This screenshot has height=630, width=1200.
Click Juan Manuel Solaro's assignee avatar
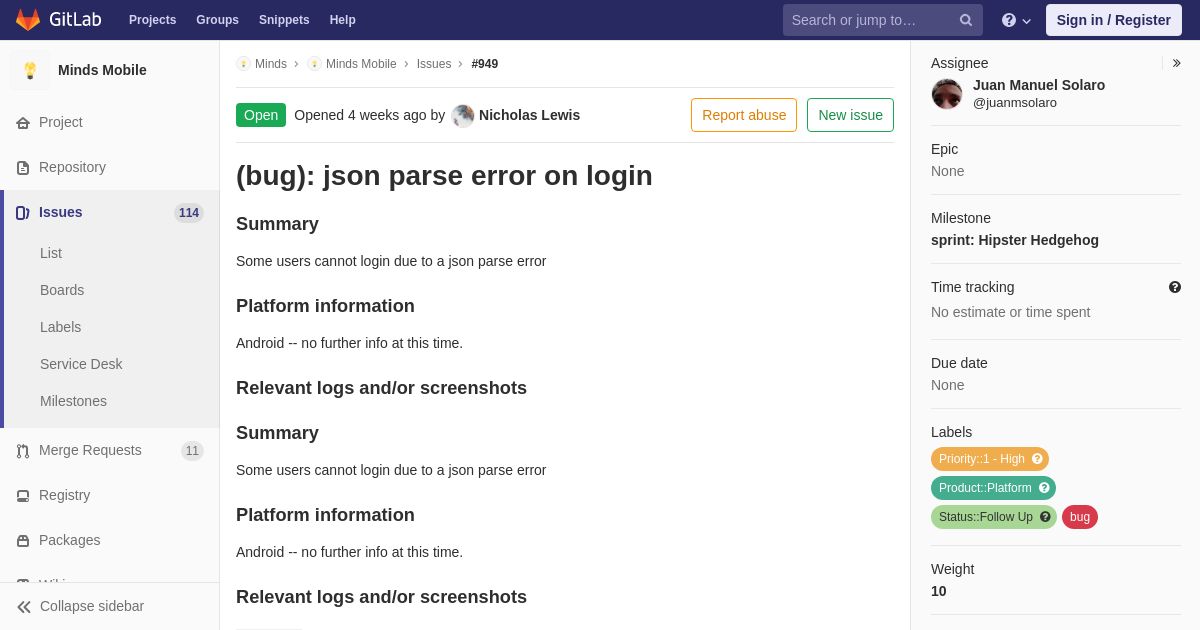[x=947, y=94]
